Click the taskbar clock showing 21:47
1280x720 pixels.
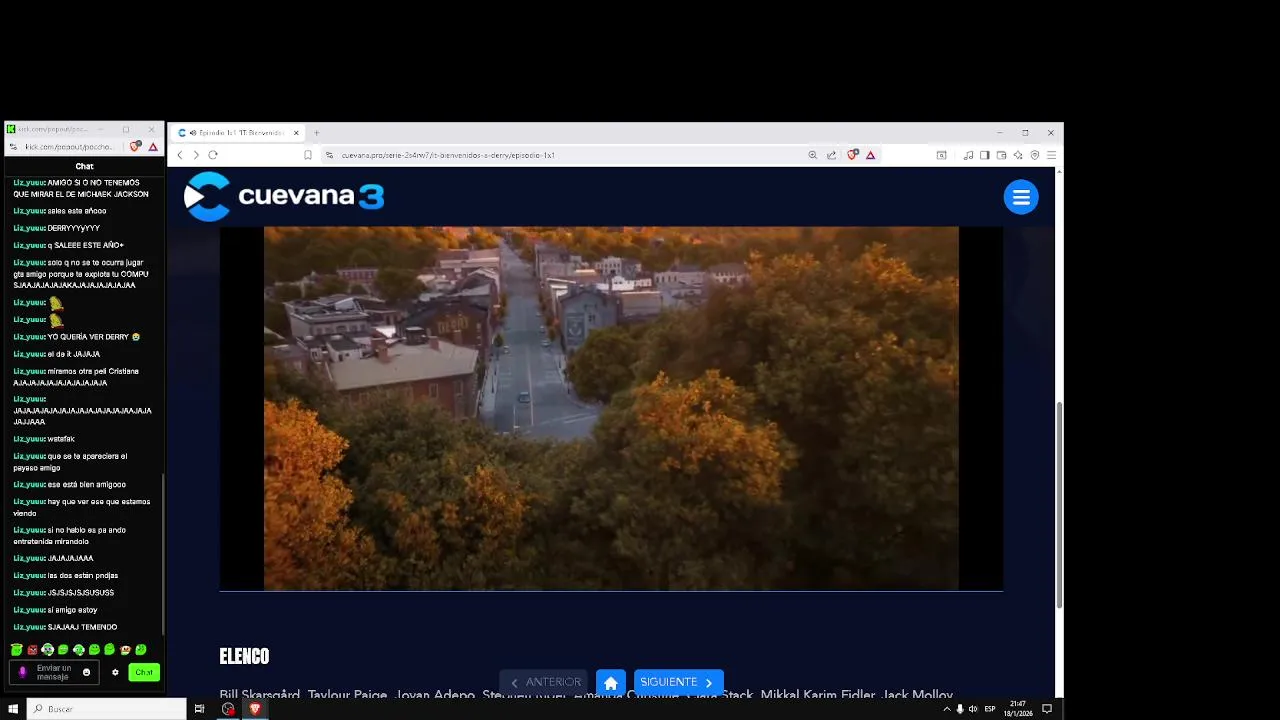tap(1018, 709)
